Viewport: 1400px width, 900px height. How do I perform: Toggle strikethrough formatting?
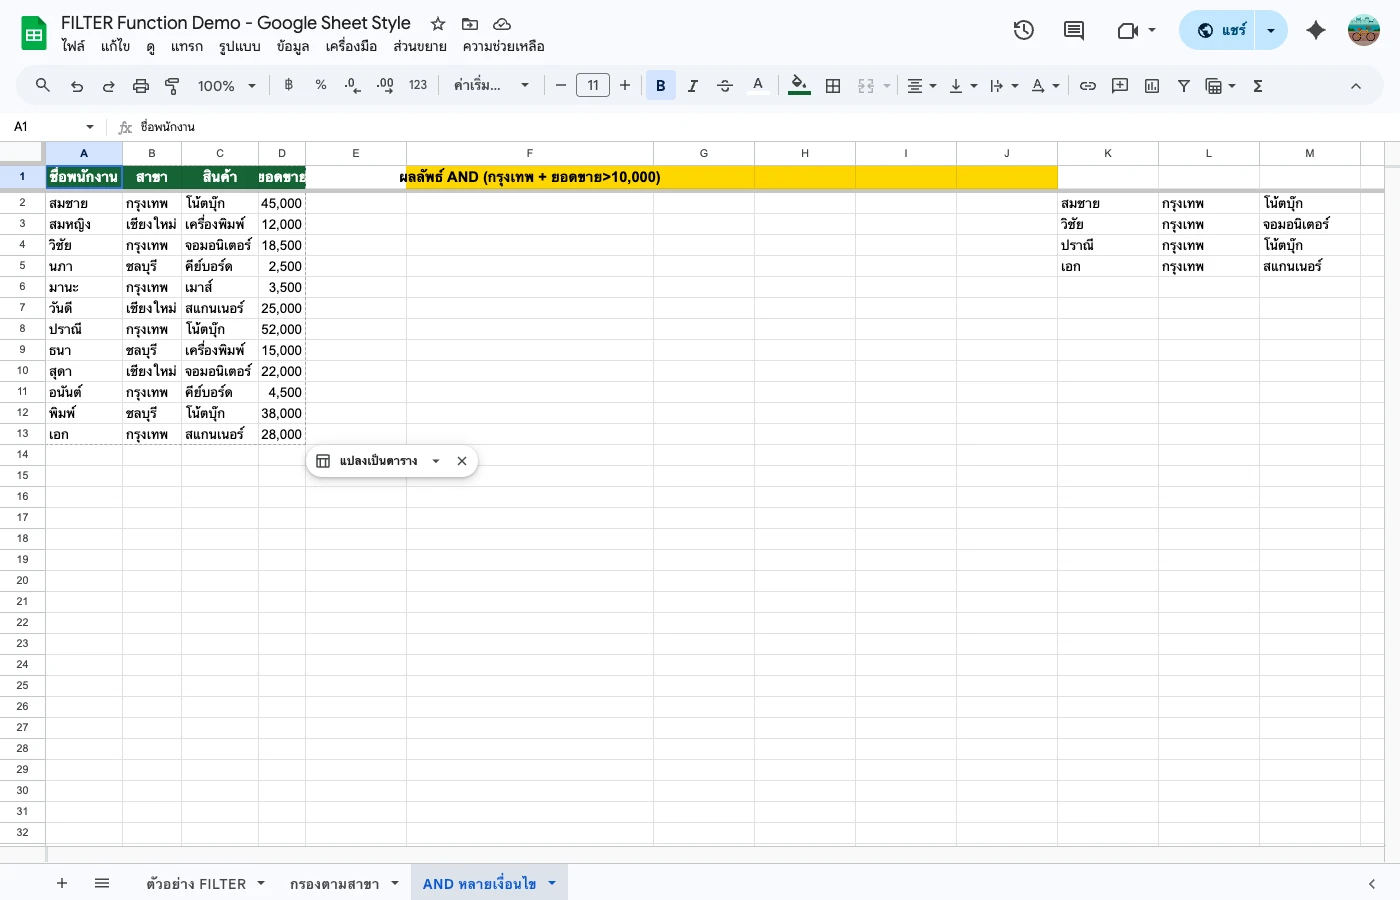(724, 85)
